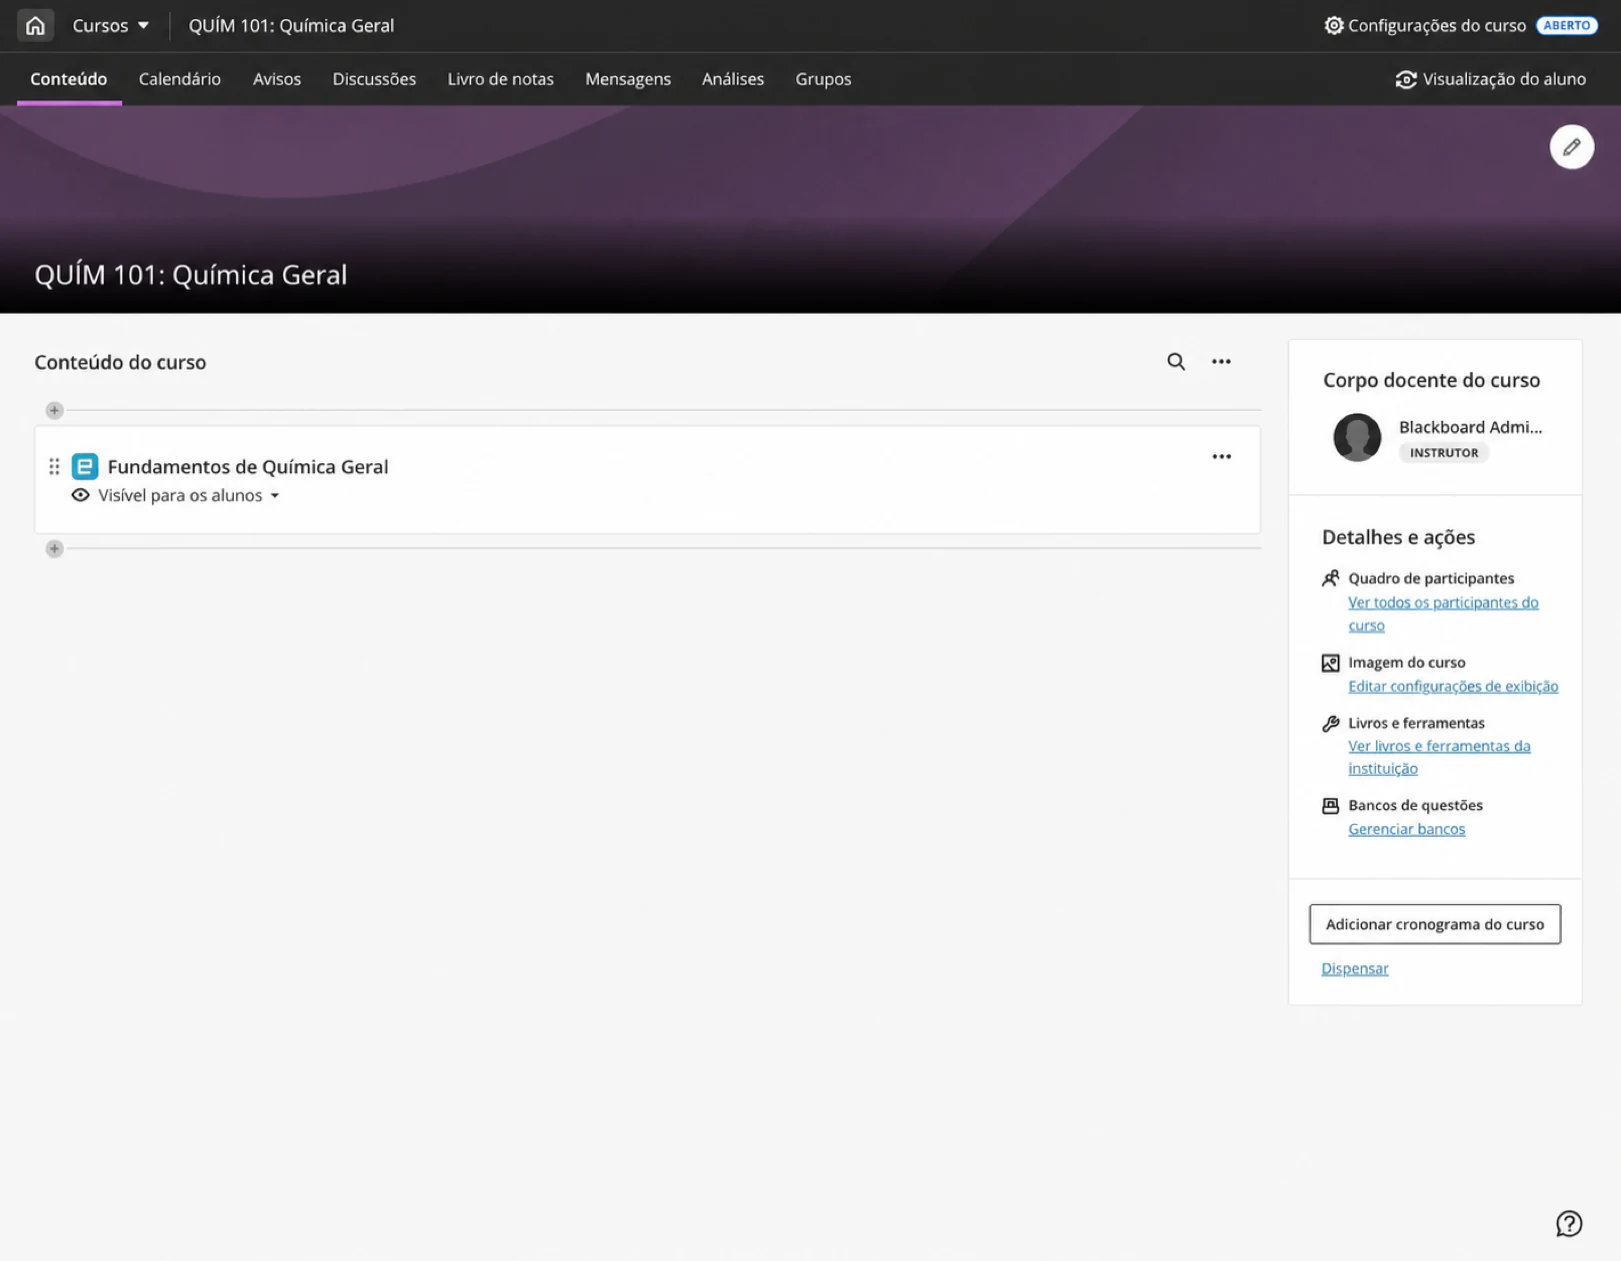Search the course content

(x=1176, y=362)
